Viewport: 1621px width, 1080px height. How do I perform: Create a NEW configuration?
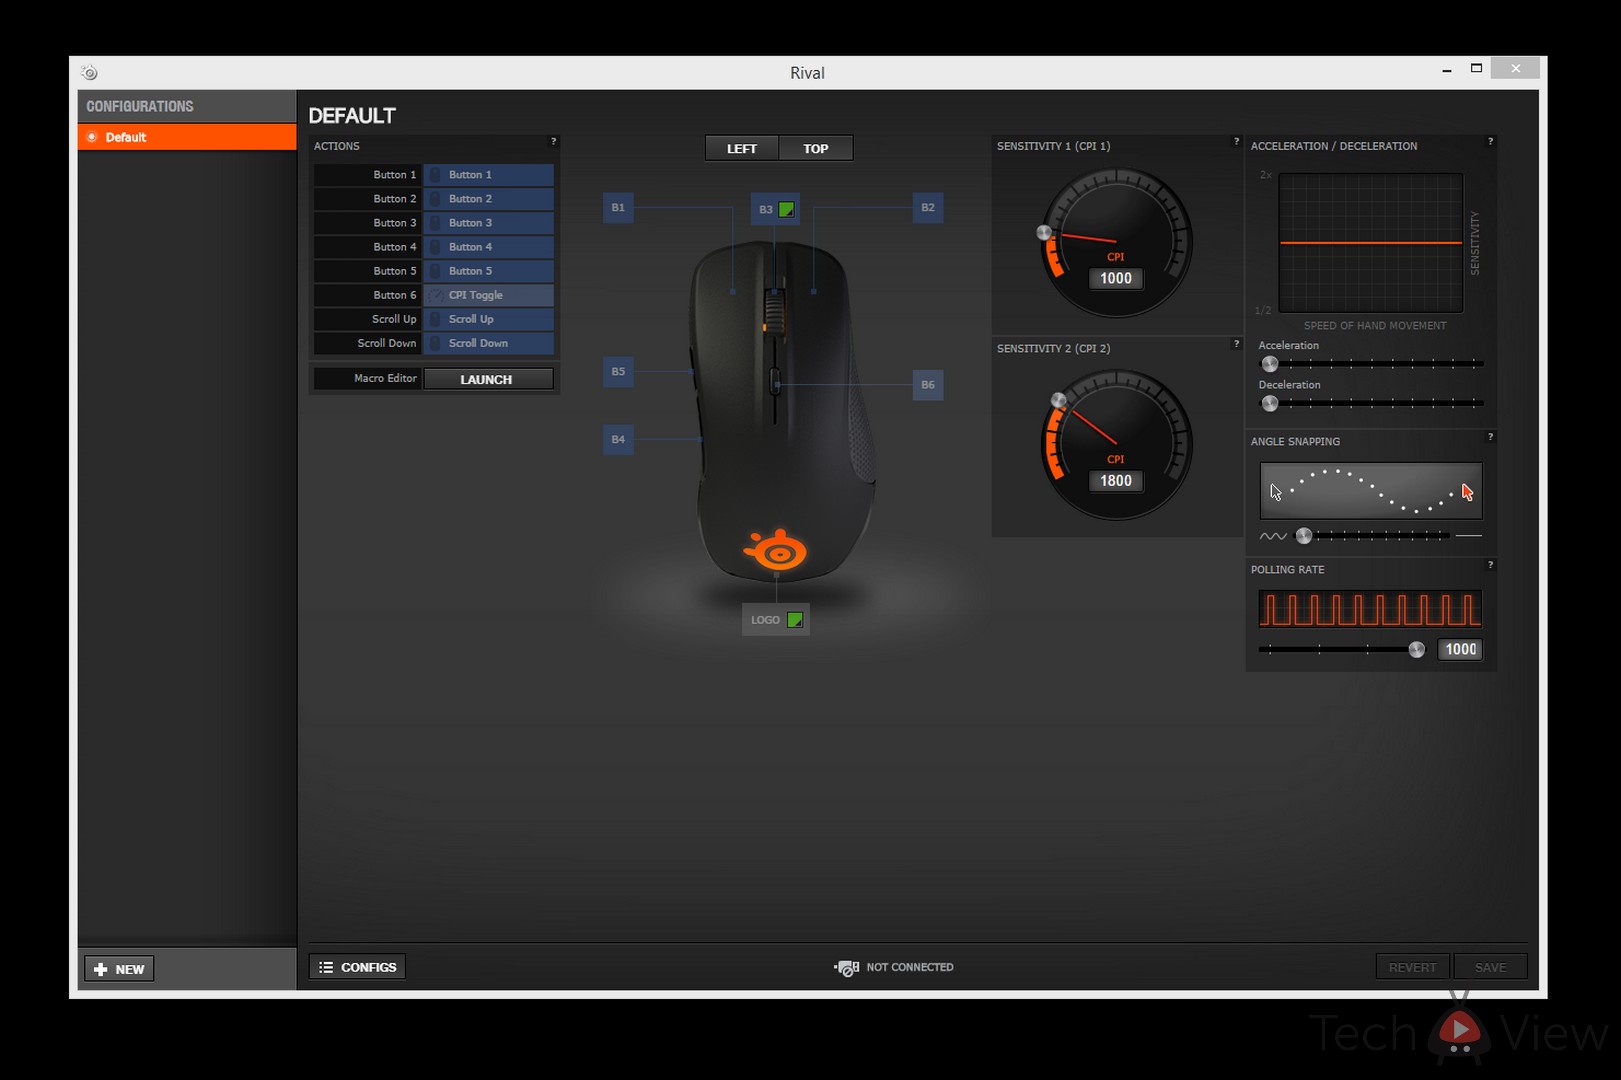[119, 969]
